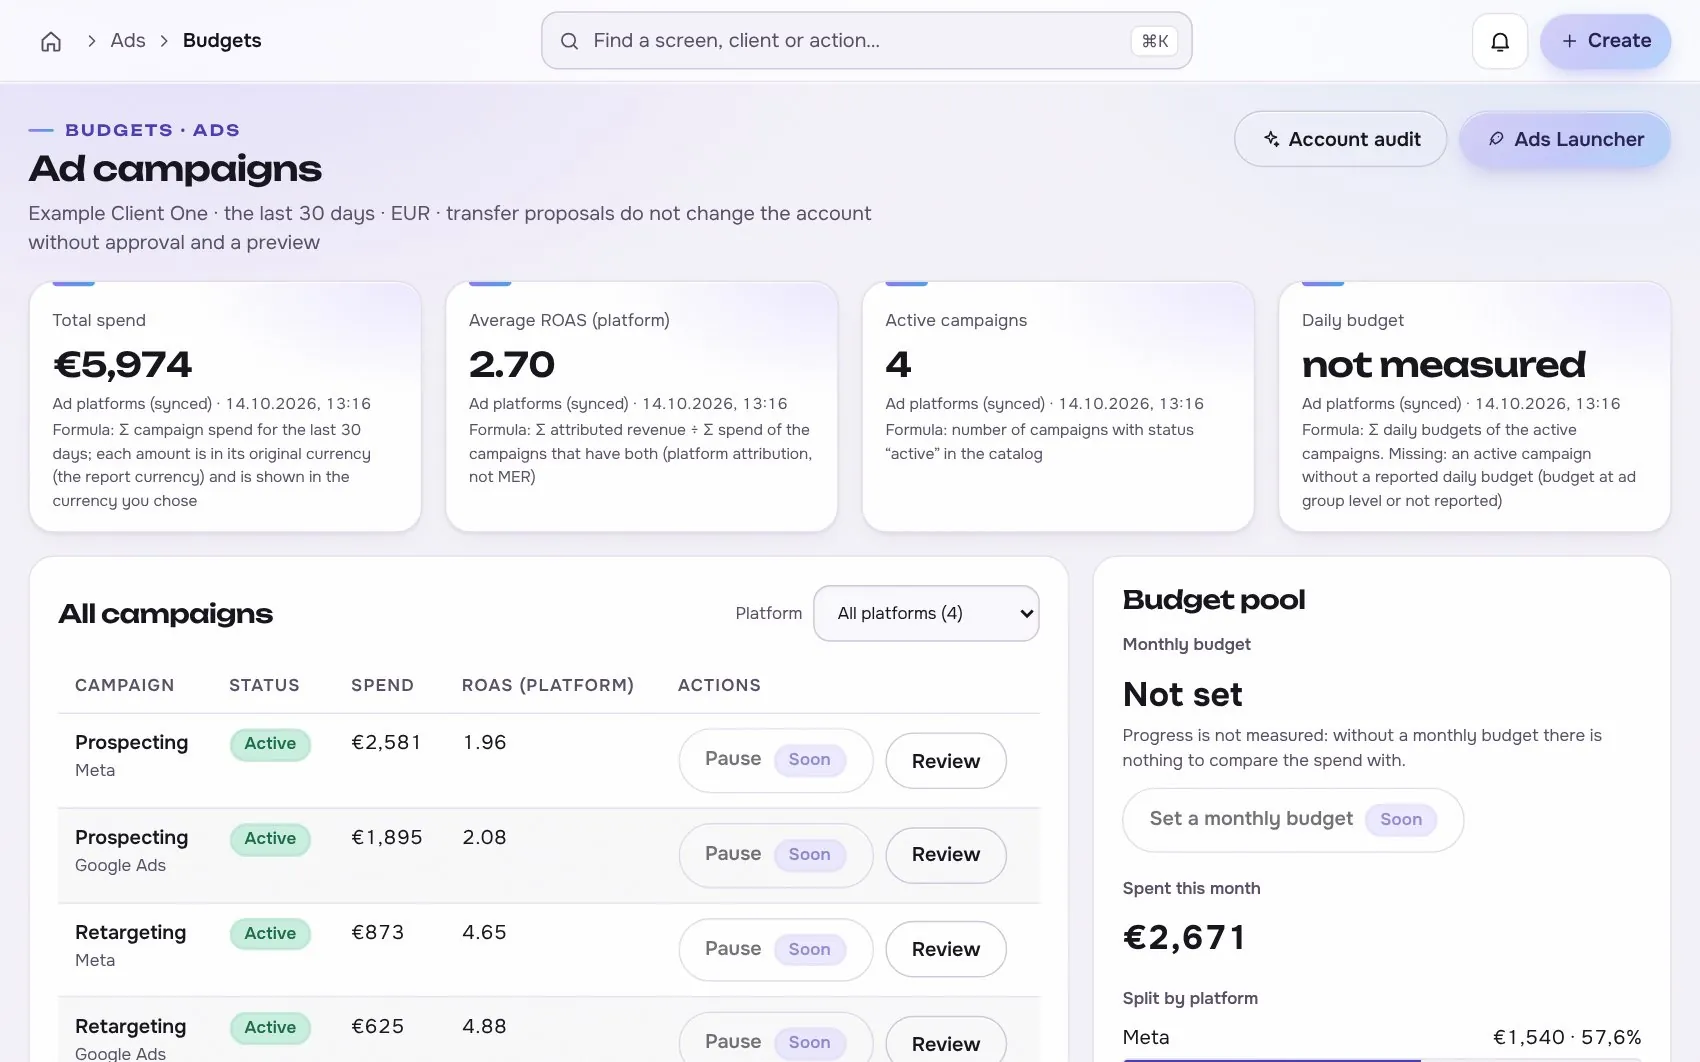Click the Daily budget not measured value
1700x1062 pixels.
[x=1443, y=365]
